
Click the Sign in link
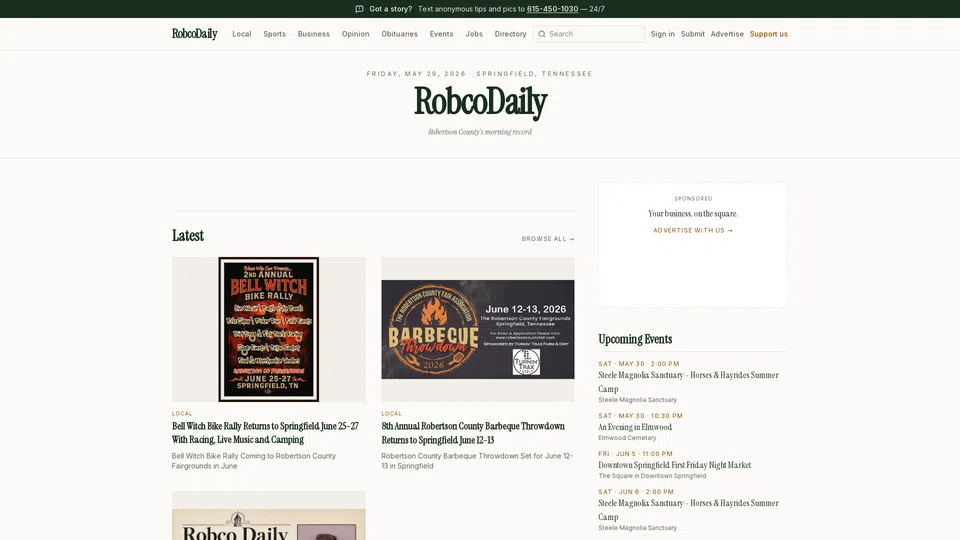[x=662, y=34]
